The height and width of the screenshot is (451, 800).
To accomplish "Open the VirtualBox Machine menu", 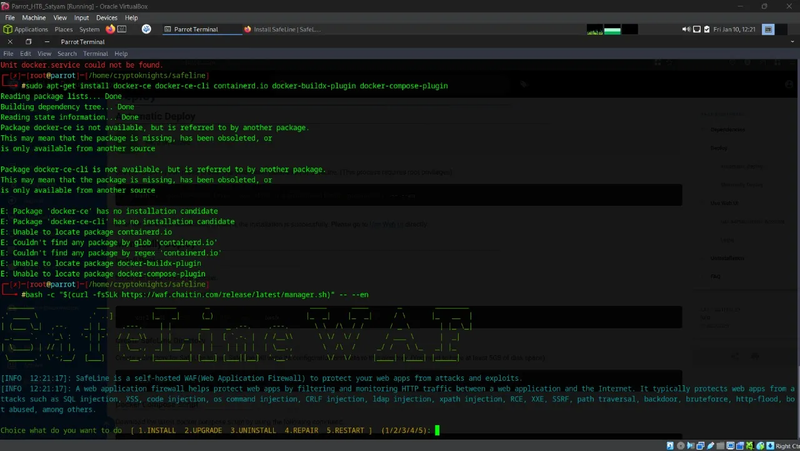I will point(34,17).
